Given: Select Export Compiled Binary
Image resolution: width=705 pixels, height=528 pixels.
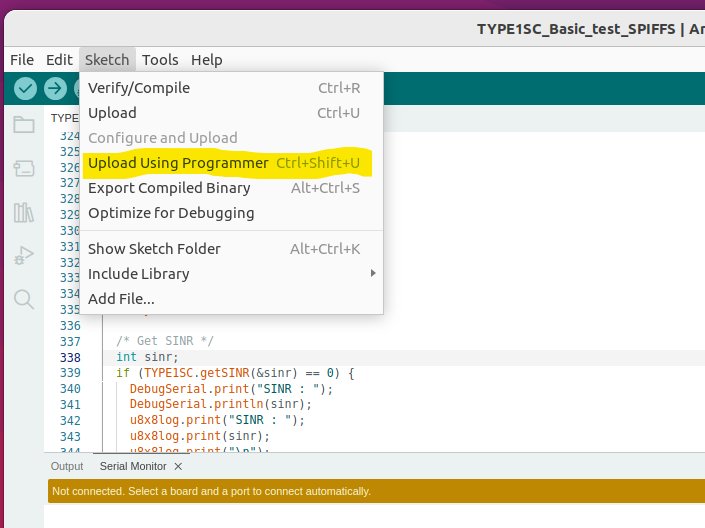Looking at the screenshot, I should 231,188.
